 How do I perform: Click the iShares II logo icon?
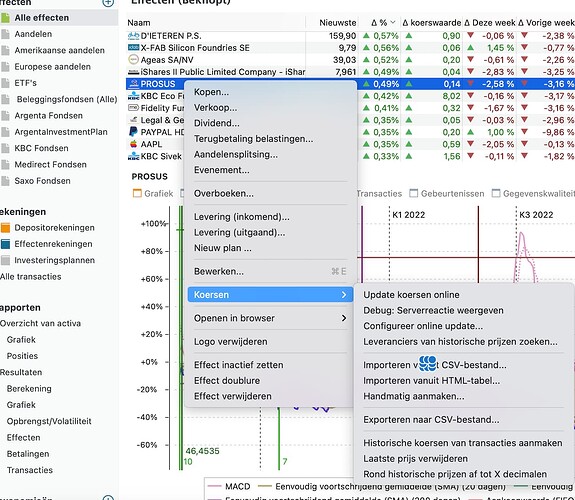point(133,72)
